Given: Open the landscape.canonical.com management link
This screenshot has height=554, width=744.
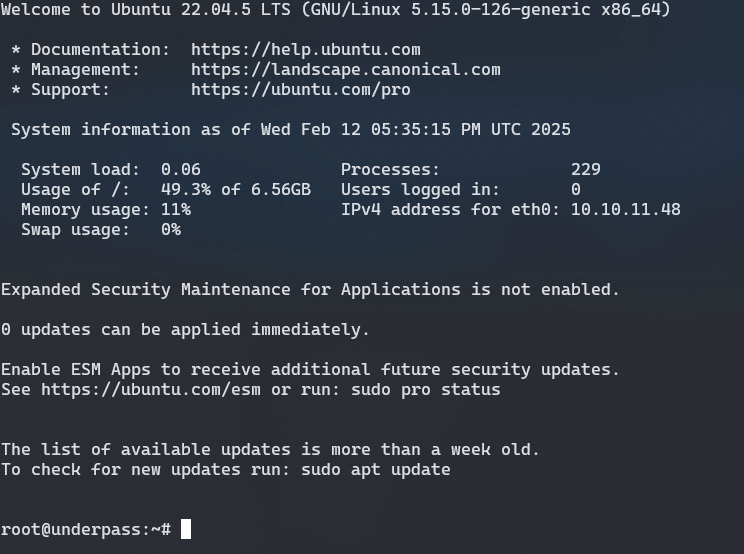Looking at the screenshot, I should pos(345,69).
